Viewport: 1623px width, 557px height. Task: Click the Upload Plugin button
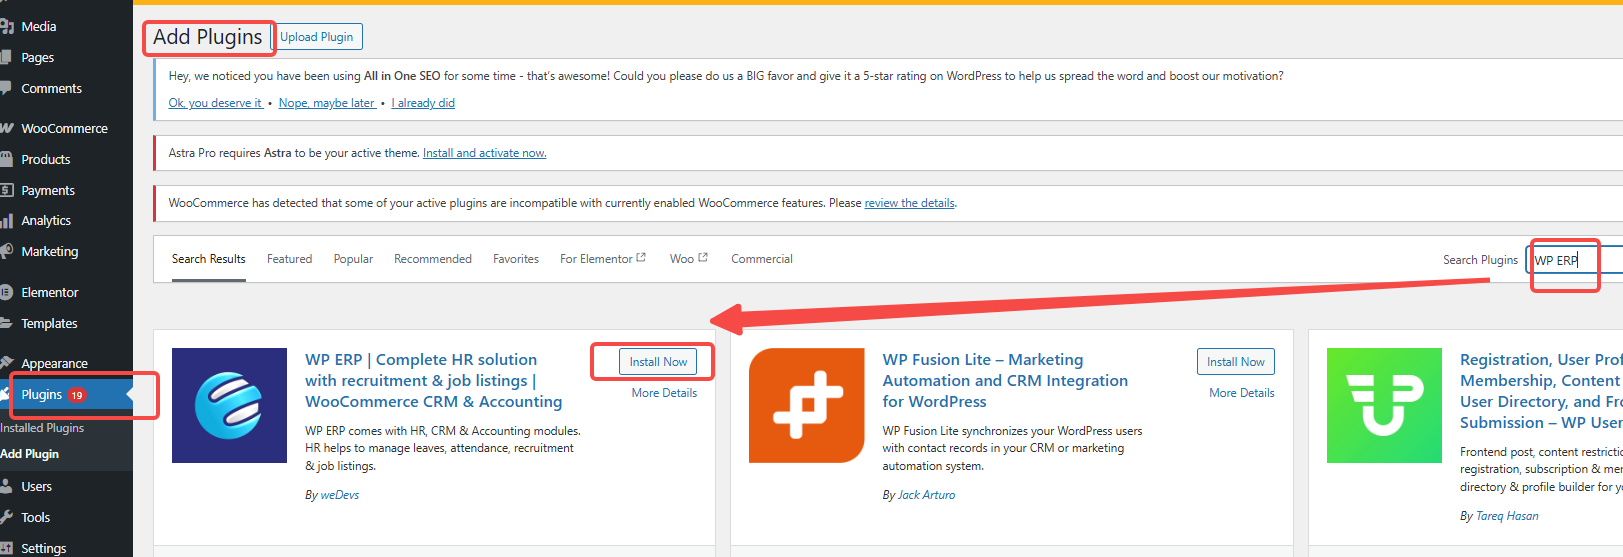click(x=317, y=37)
